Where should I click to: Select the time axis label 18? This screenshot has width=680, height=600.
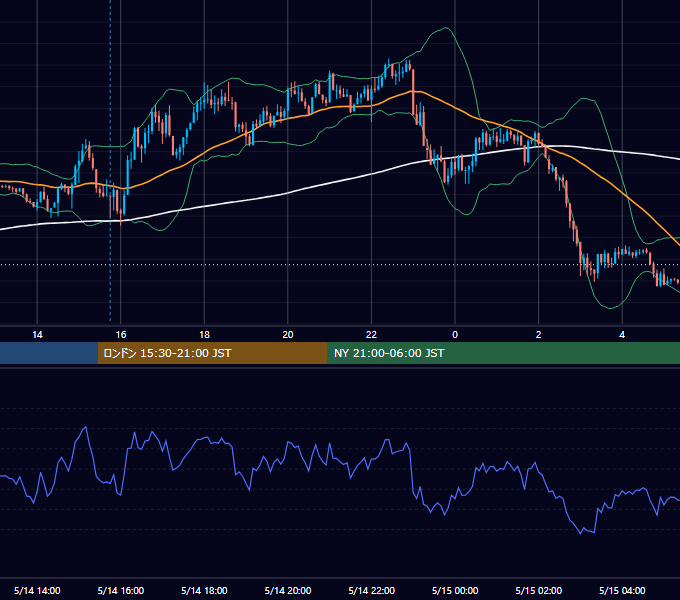coord(204,335)
